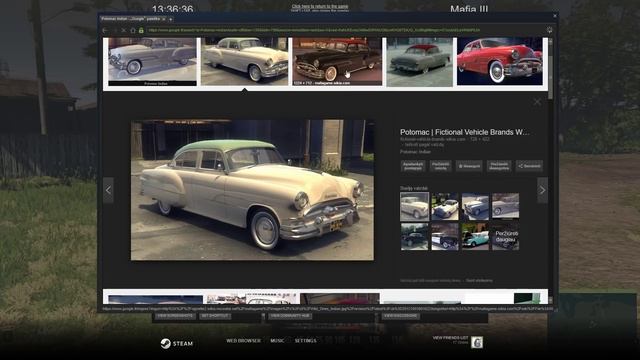Click the 'Peržiūrėti daugiau' view more tile
The image size is (640, 360).
click(505, 236)
